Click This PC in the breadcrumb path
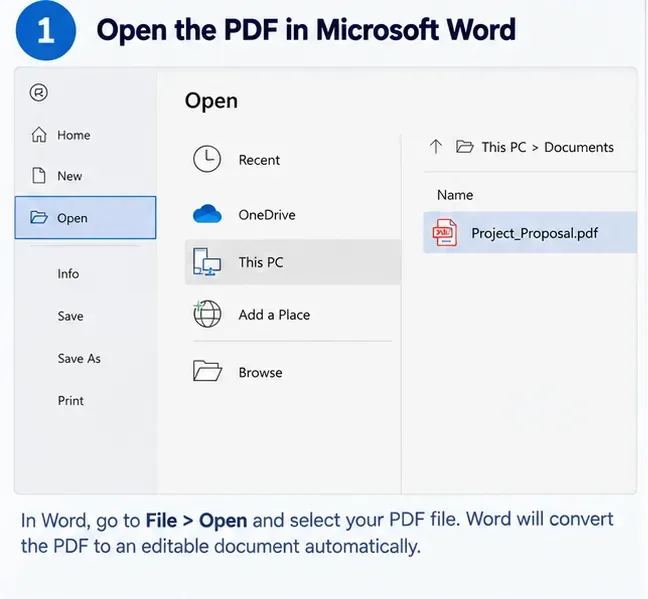This screenshot has width=648, height=599. click(x=504, y=147)
